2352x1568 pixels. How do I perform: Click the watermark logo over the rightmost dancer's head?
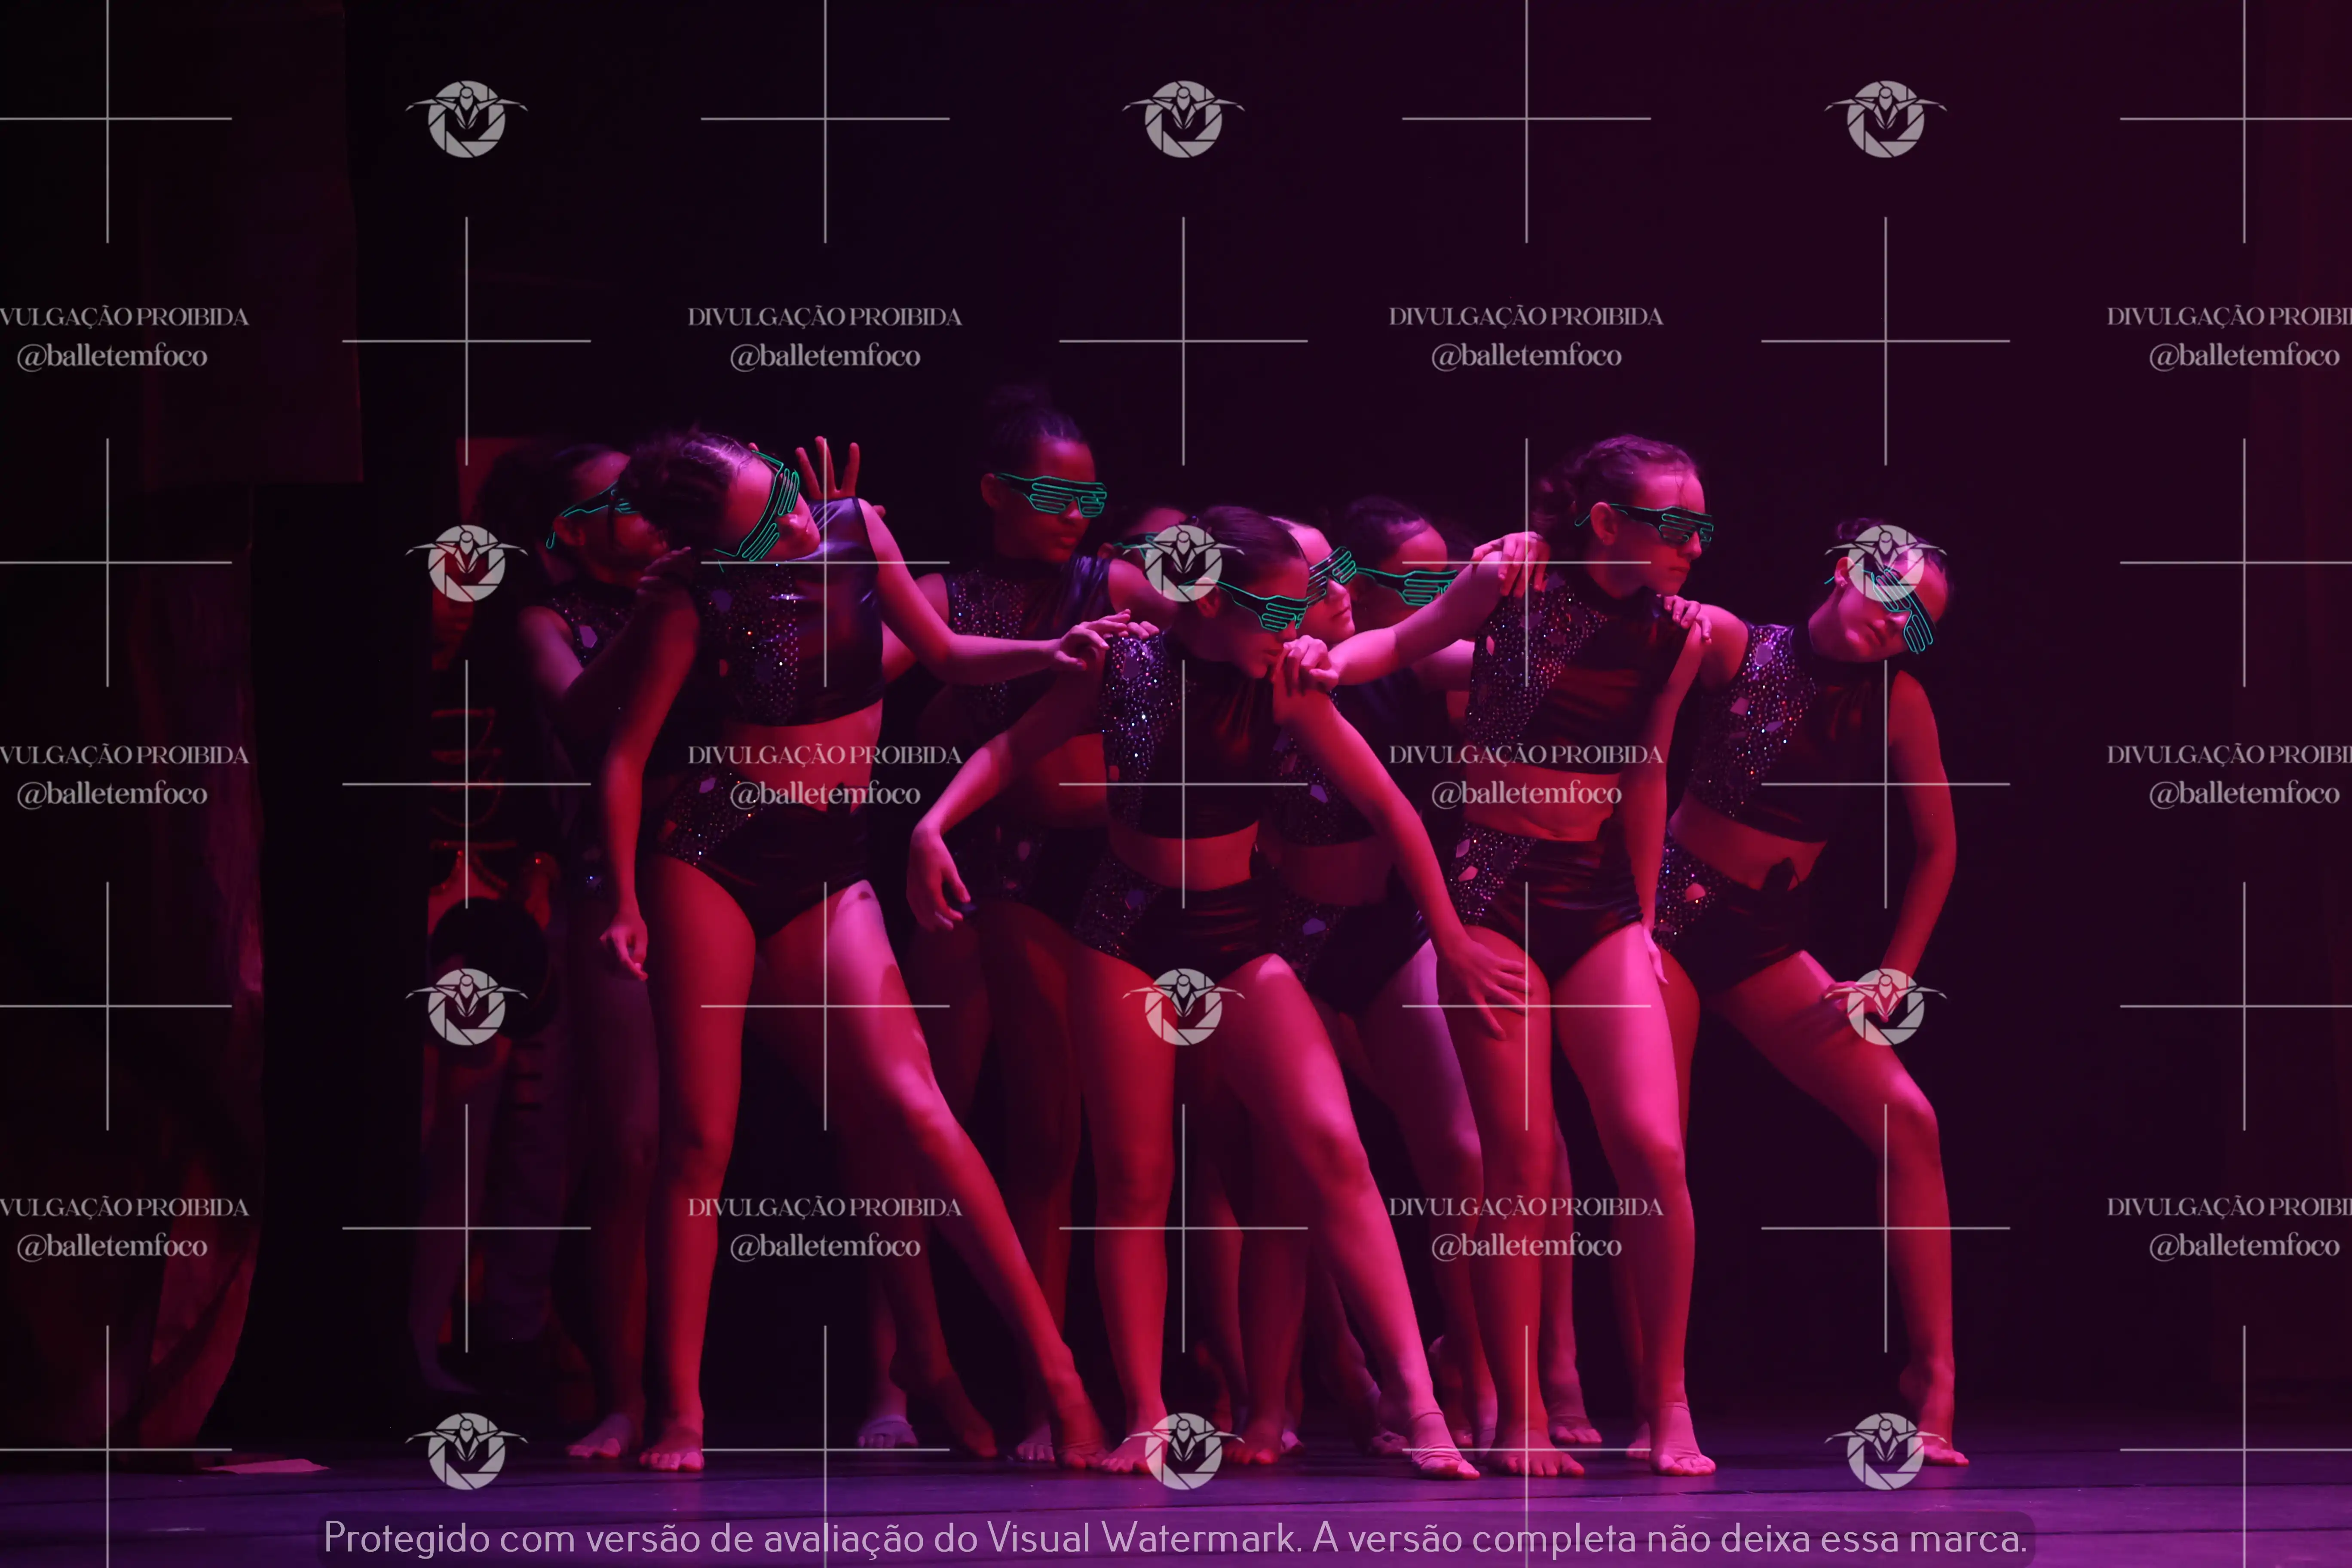tap(1885, 563)
